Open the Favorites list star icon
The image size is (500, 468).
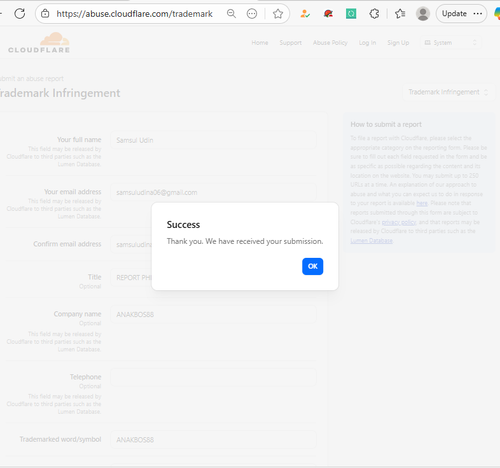click(x=400, y=14)
